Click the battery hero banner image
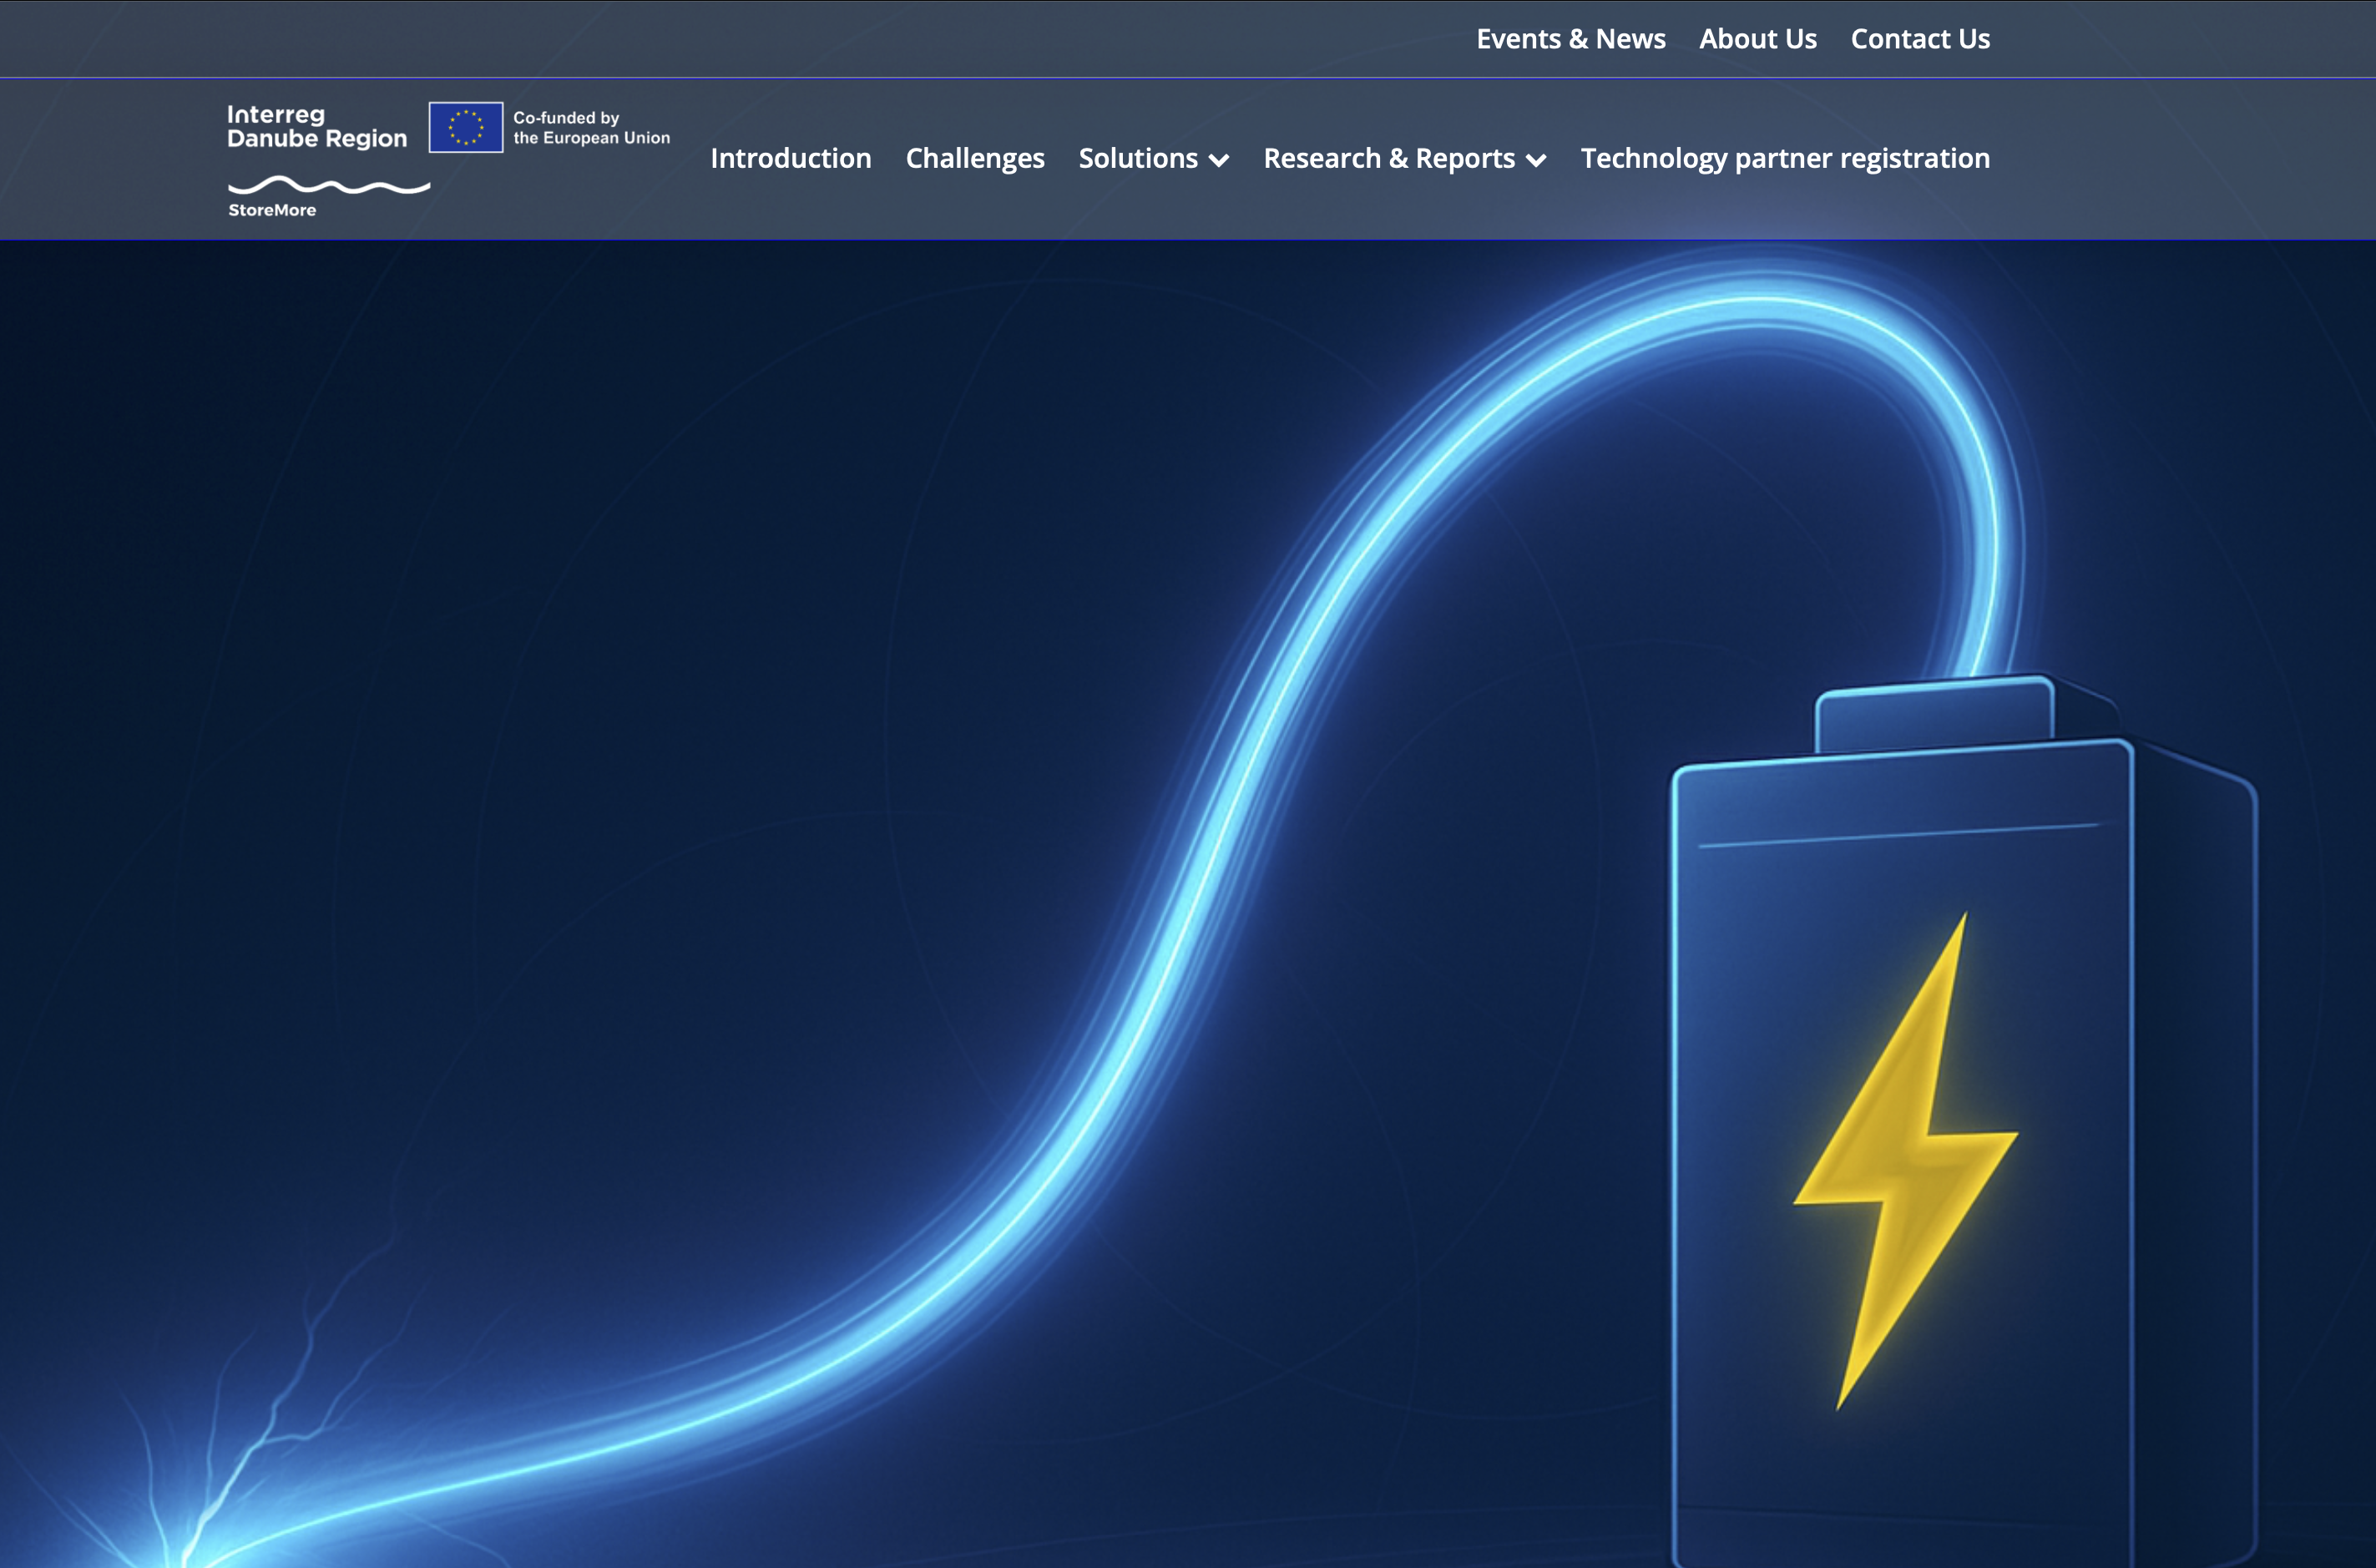 point(1188,904)
